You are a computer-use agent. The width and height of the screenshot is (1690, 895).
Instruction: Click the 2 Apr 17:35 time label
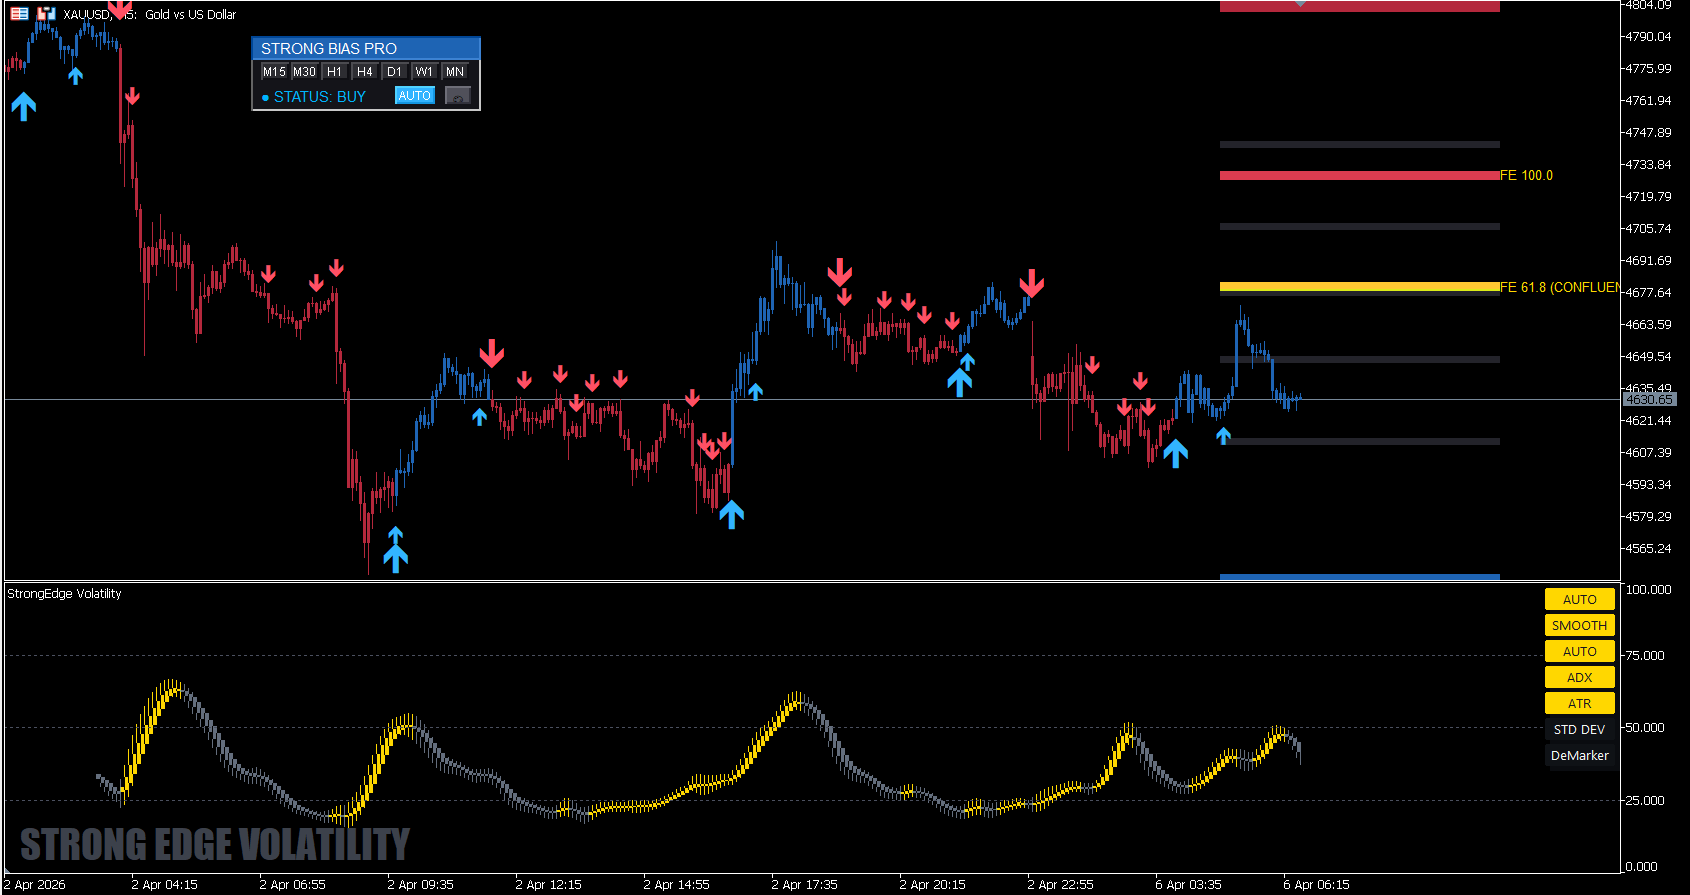tap(805, 884)
